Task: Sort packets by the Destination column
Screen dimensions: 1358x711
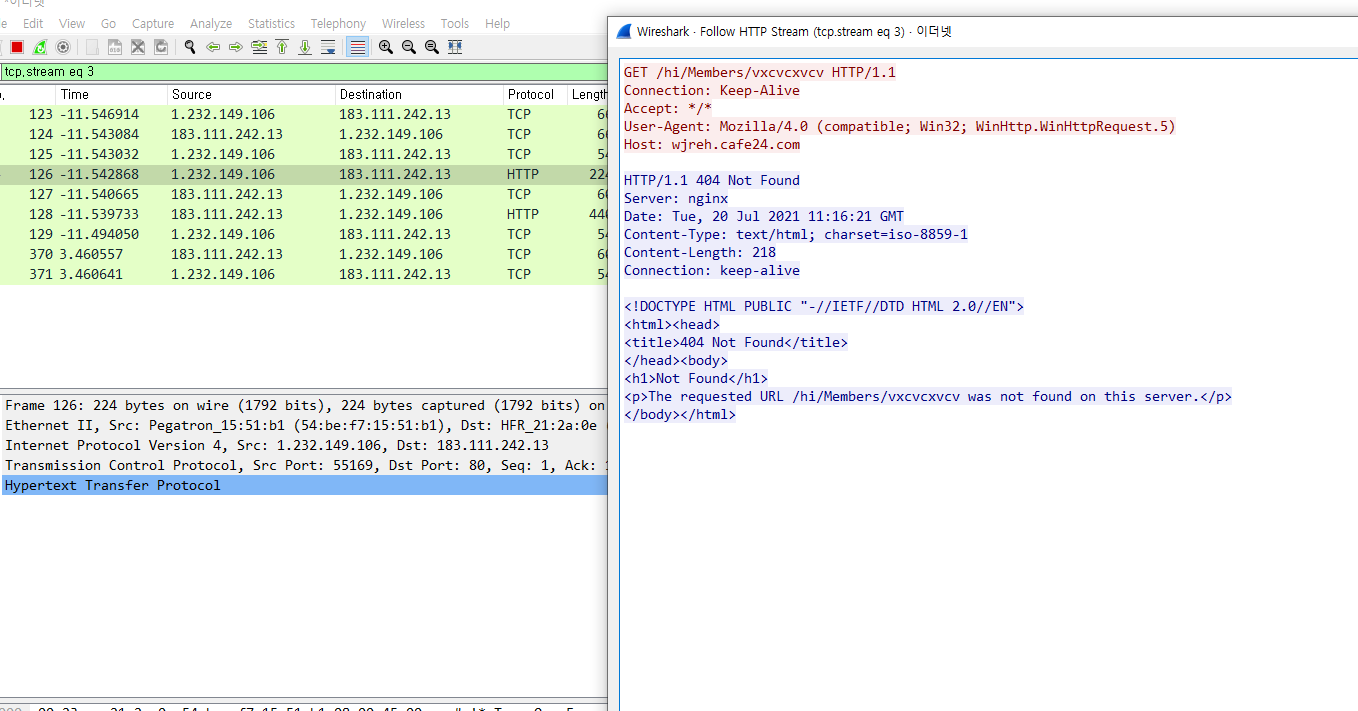Action: coord(419,94)
